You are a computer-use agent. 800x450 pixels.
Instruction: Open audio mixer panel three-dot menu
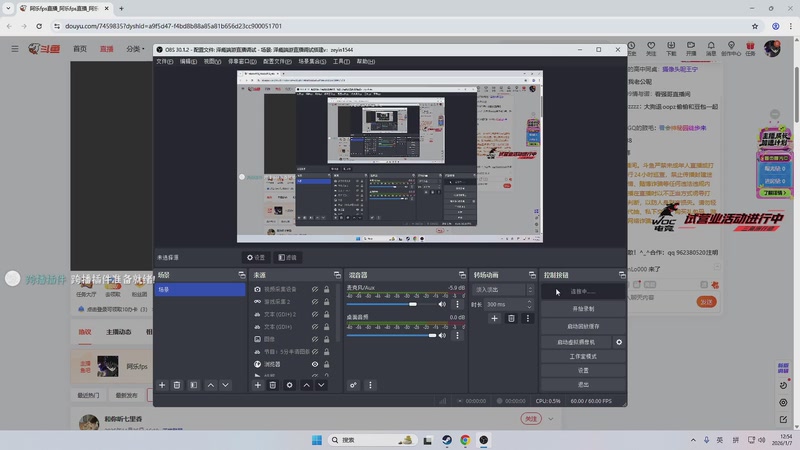click(x=370, y=385)
